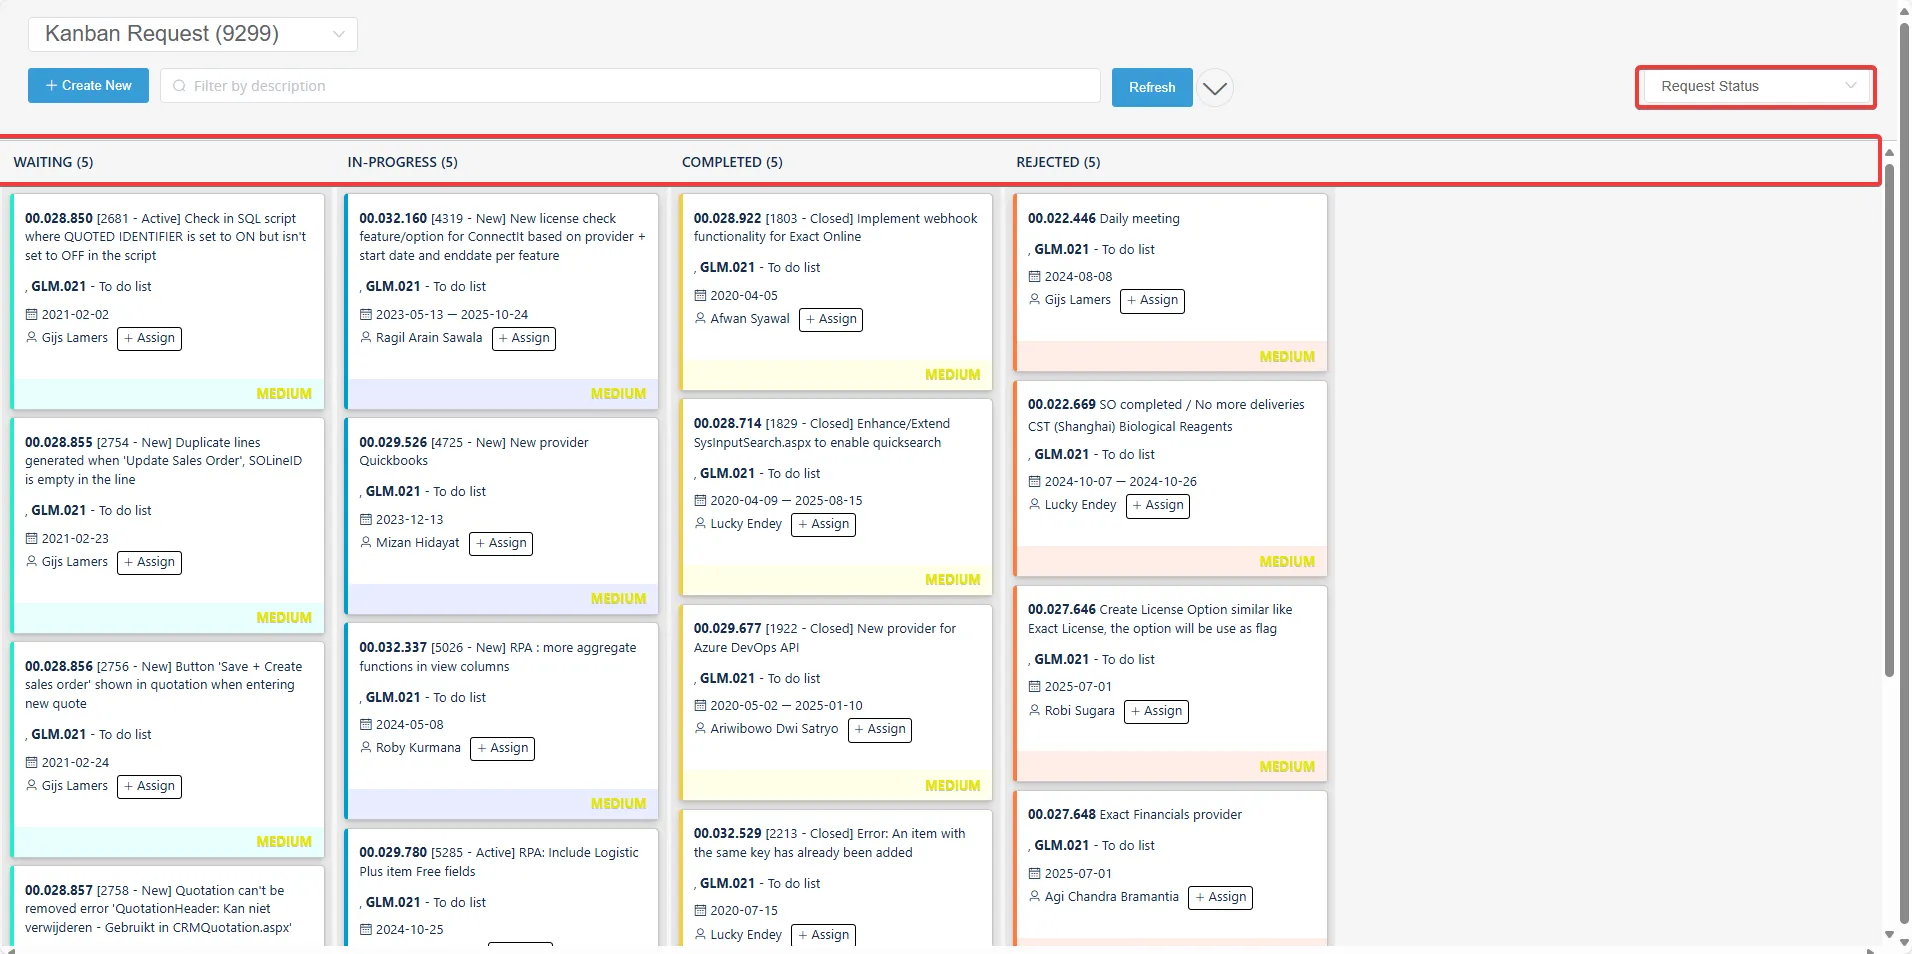Click the Refresh button
The image size is (1912, 954).
1150,87
